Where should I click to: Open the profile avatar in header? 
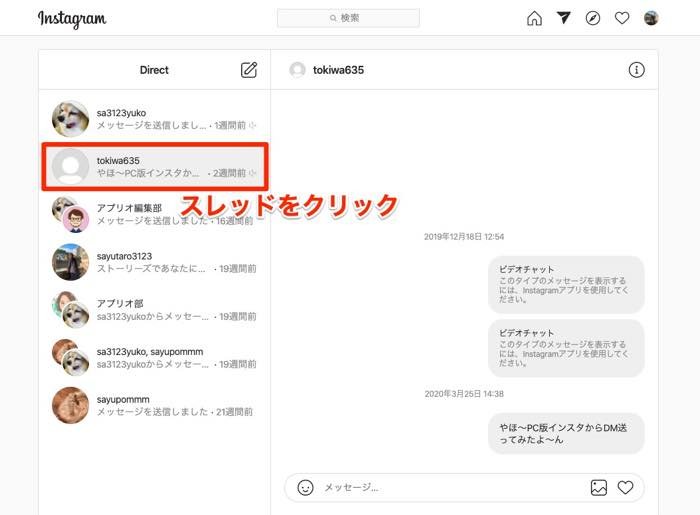tap(651, 18)
